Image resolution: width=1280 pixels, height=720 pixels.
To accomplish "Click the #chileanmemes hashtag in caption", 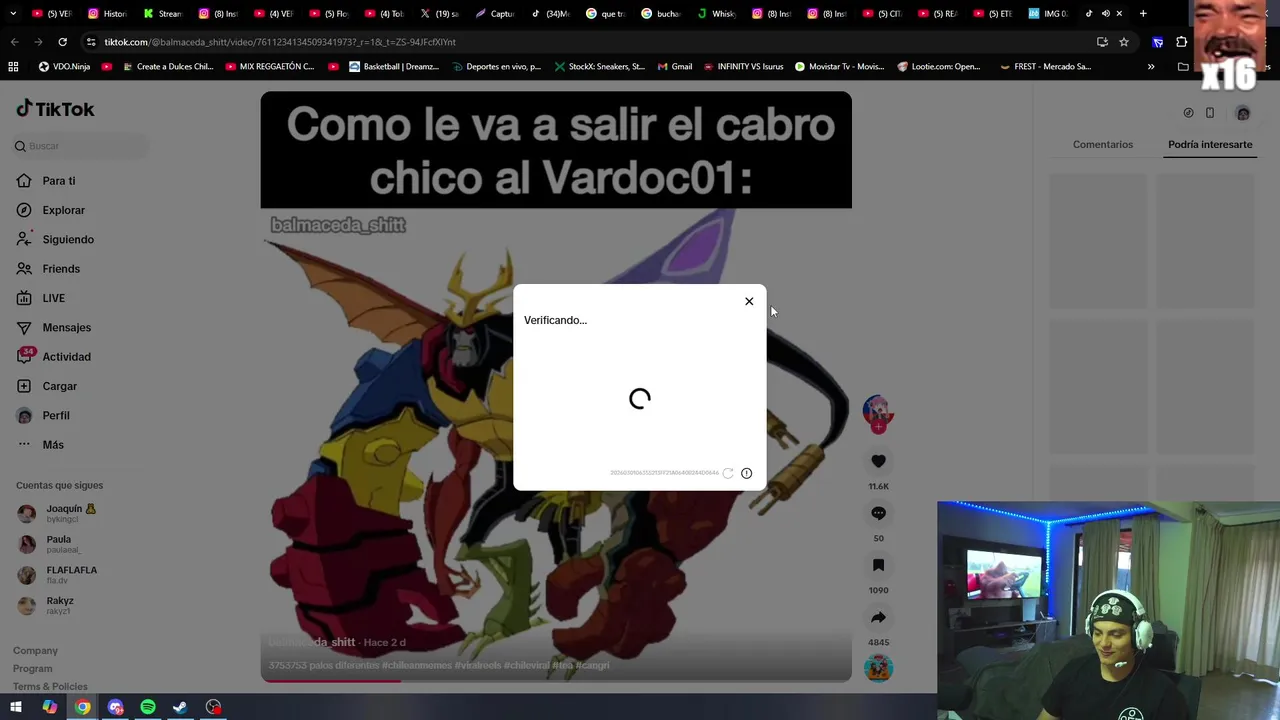I will pos(417,665).
